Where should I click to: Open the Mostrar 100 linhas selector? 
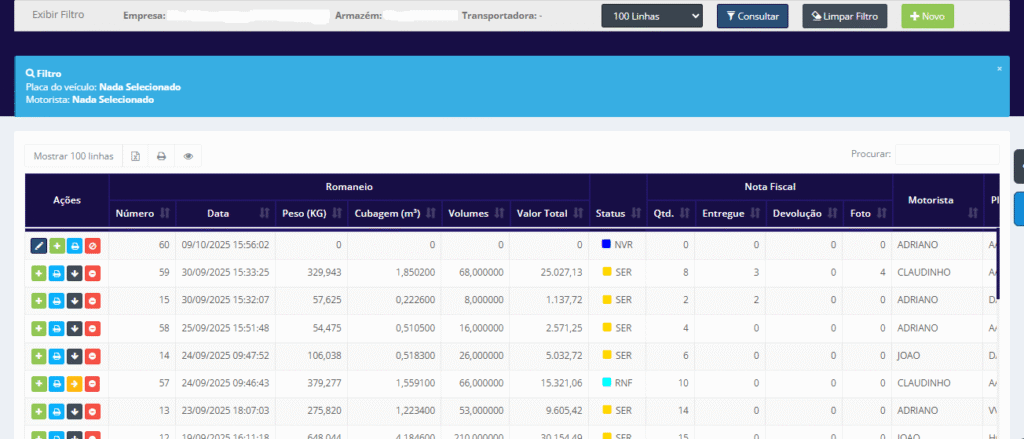click(x=74, y=156)
